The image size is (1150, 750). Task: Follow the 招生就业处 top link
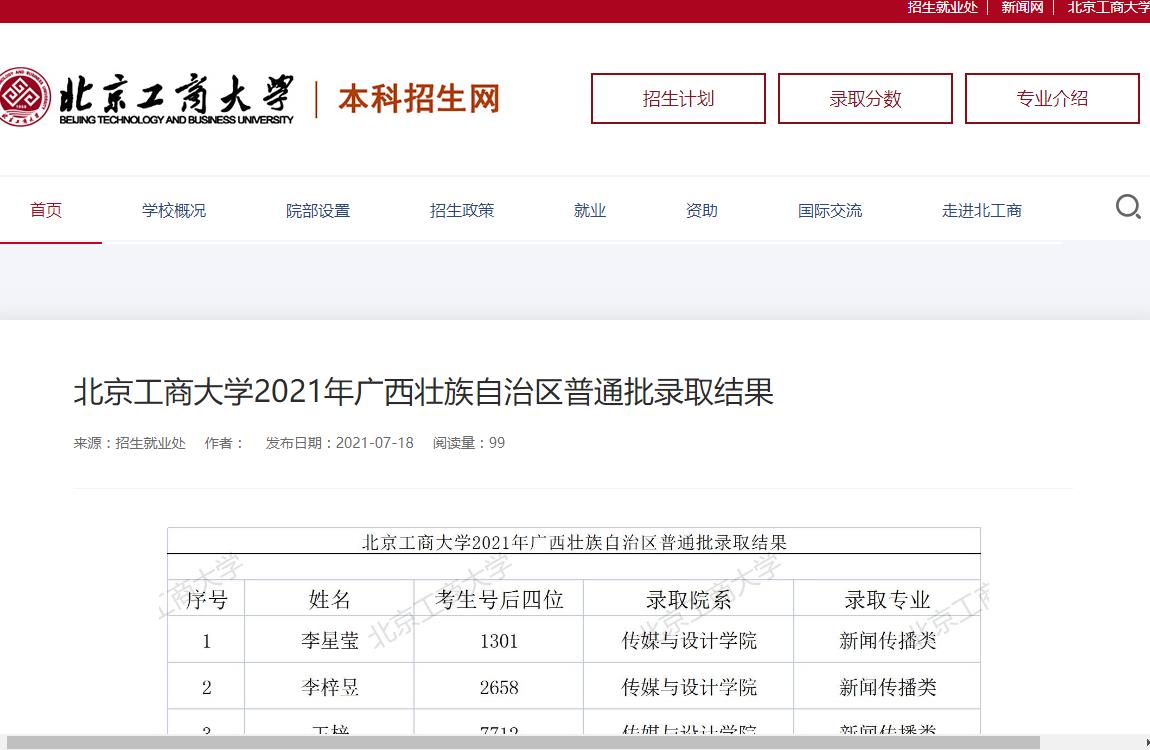[x=942, y=7]
